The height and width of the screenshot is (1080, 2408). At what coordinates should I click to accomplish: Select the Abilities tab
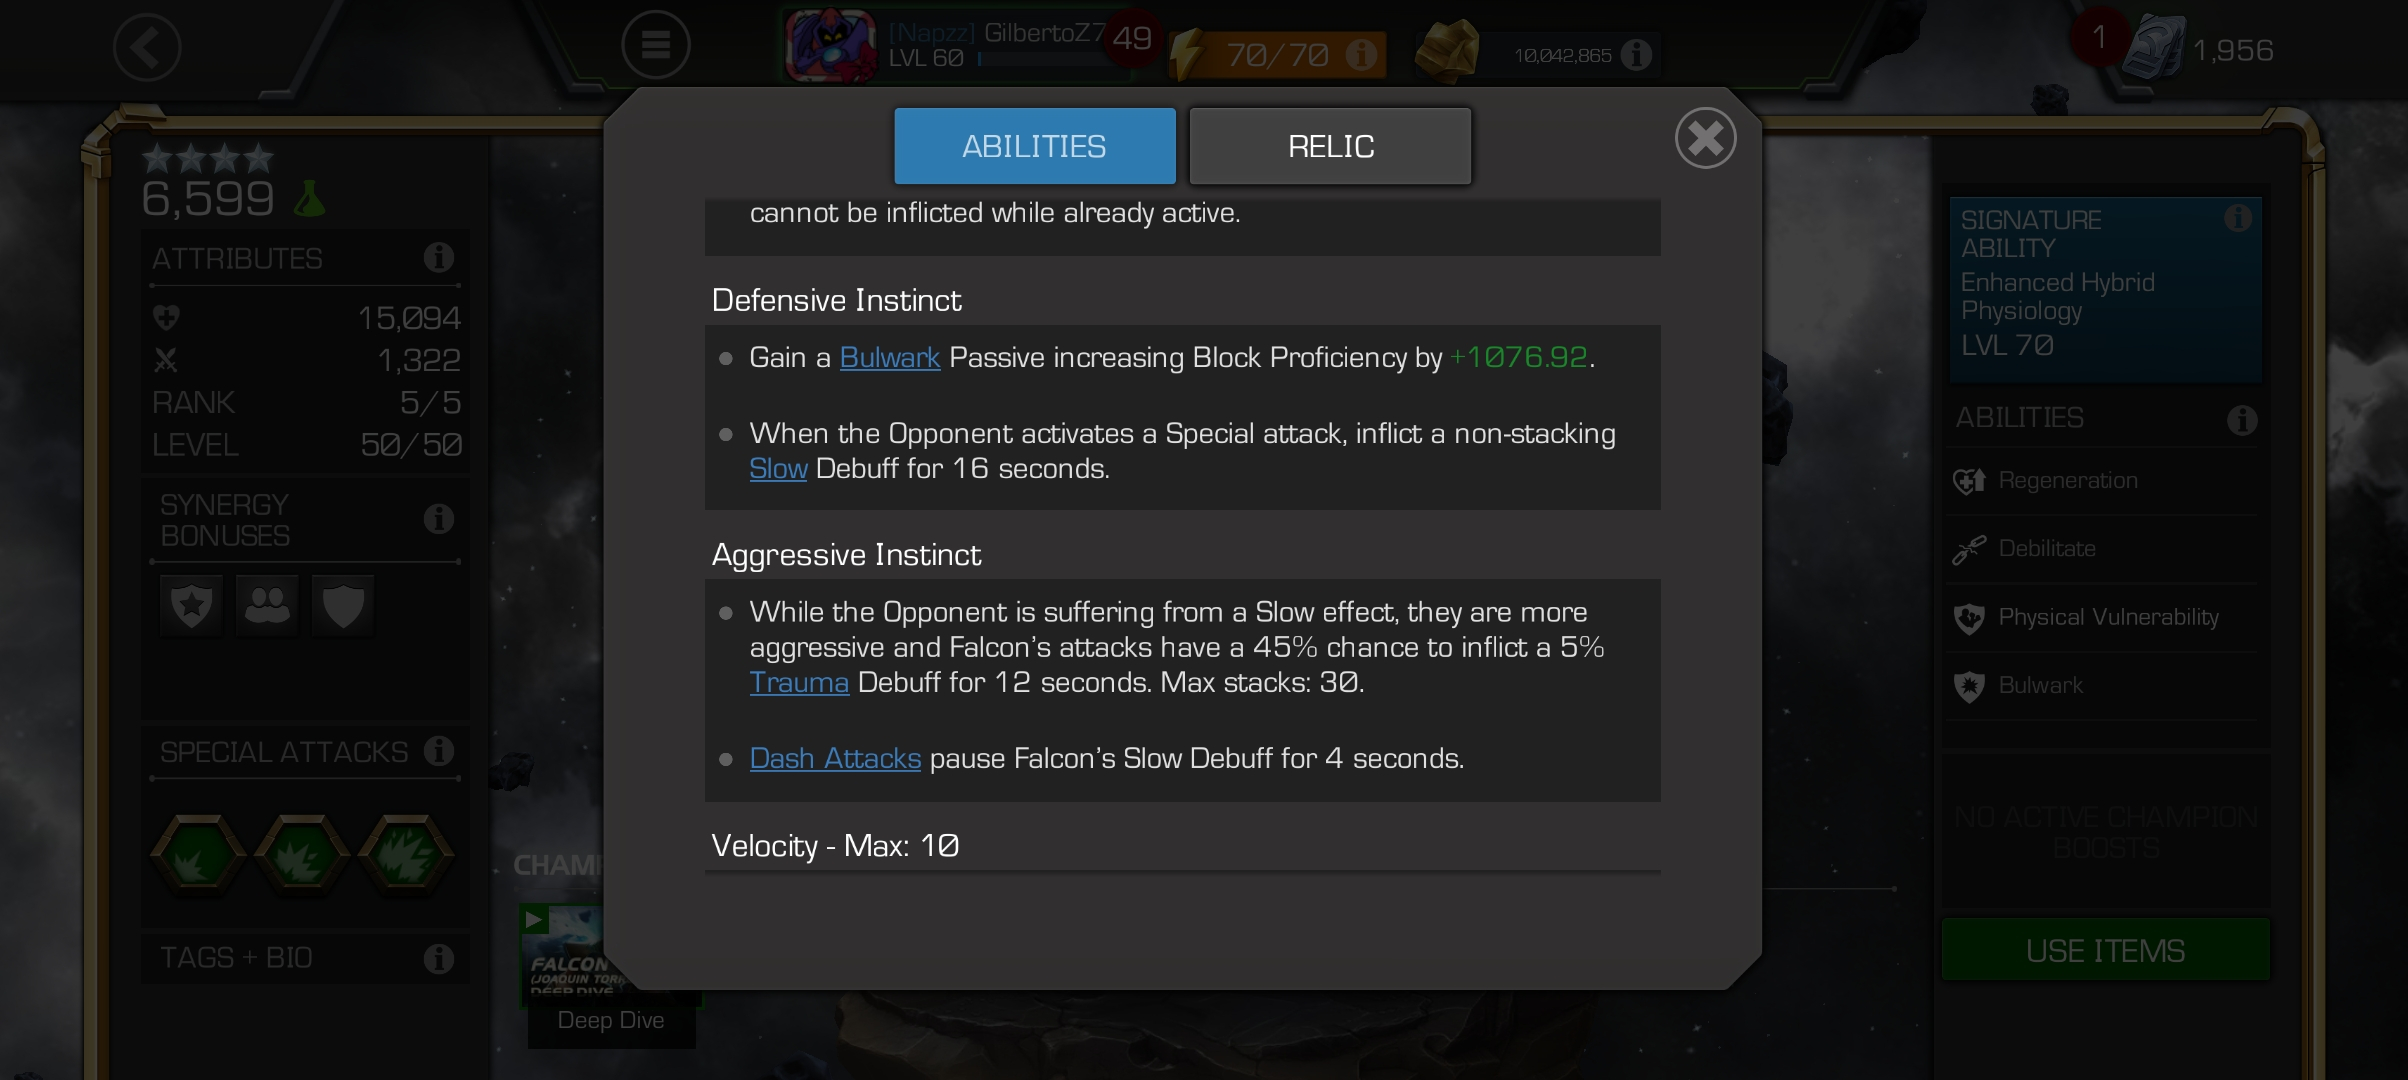pyautogui.click(x=1035, y=146)
